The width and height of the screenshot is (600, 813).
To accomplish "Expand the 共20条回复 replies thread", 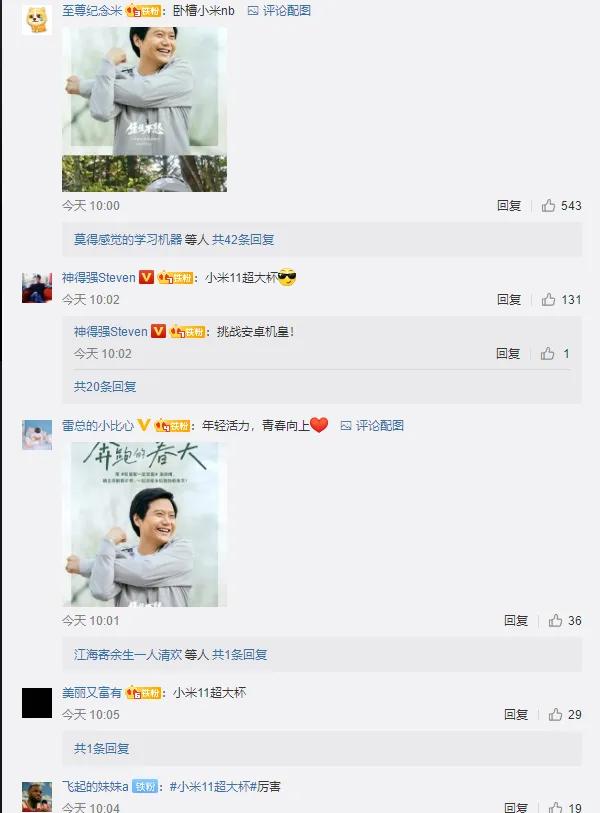I will [105, 386].
